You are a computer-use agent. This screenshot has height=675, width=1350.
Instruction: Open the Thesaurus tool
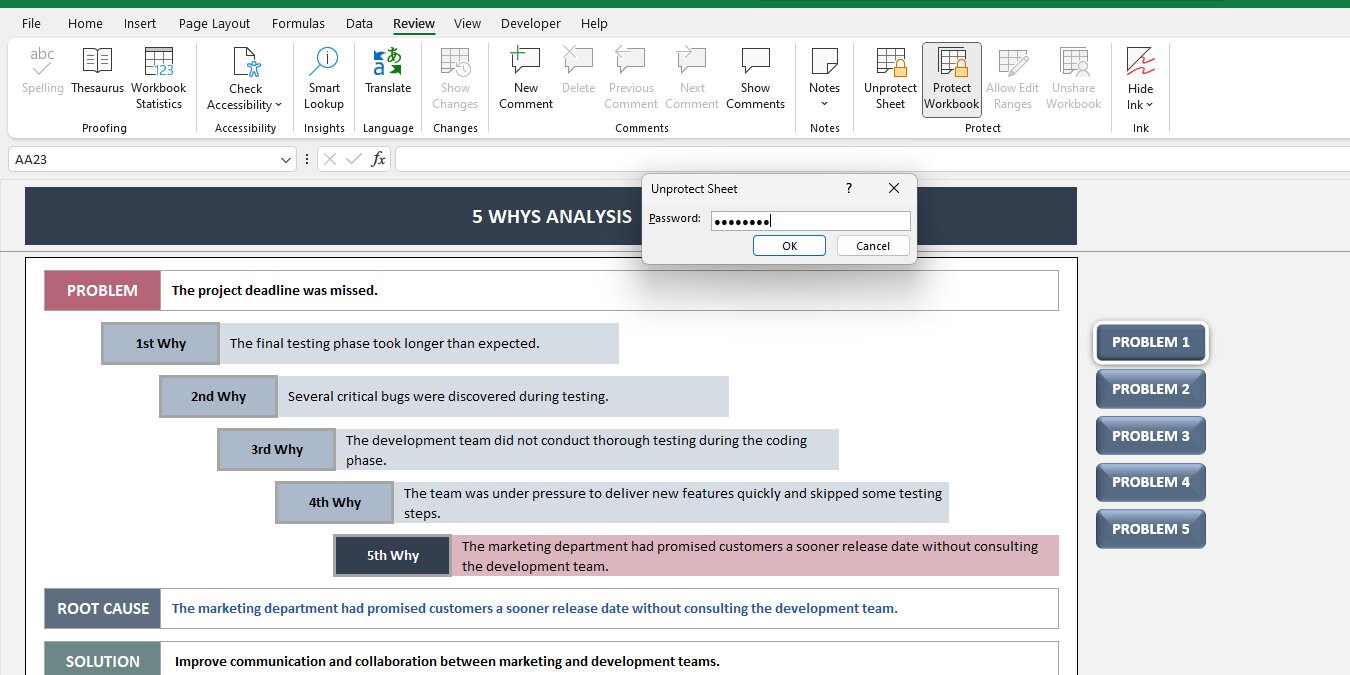point(97,71)
